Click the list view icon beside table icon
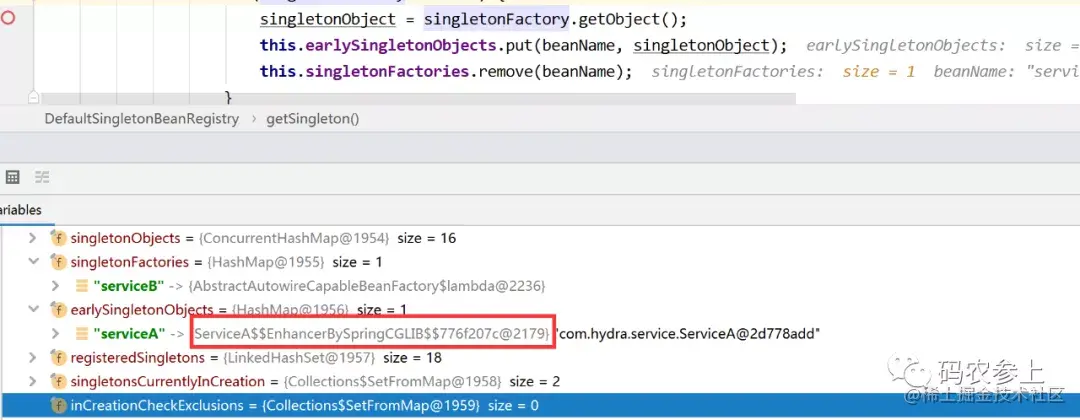This screenshot has height=420, width=1080. (43, 178)
